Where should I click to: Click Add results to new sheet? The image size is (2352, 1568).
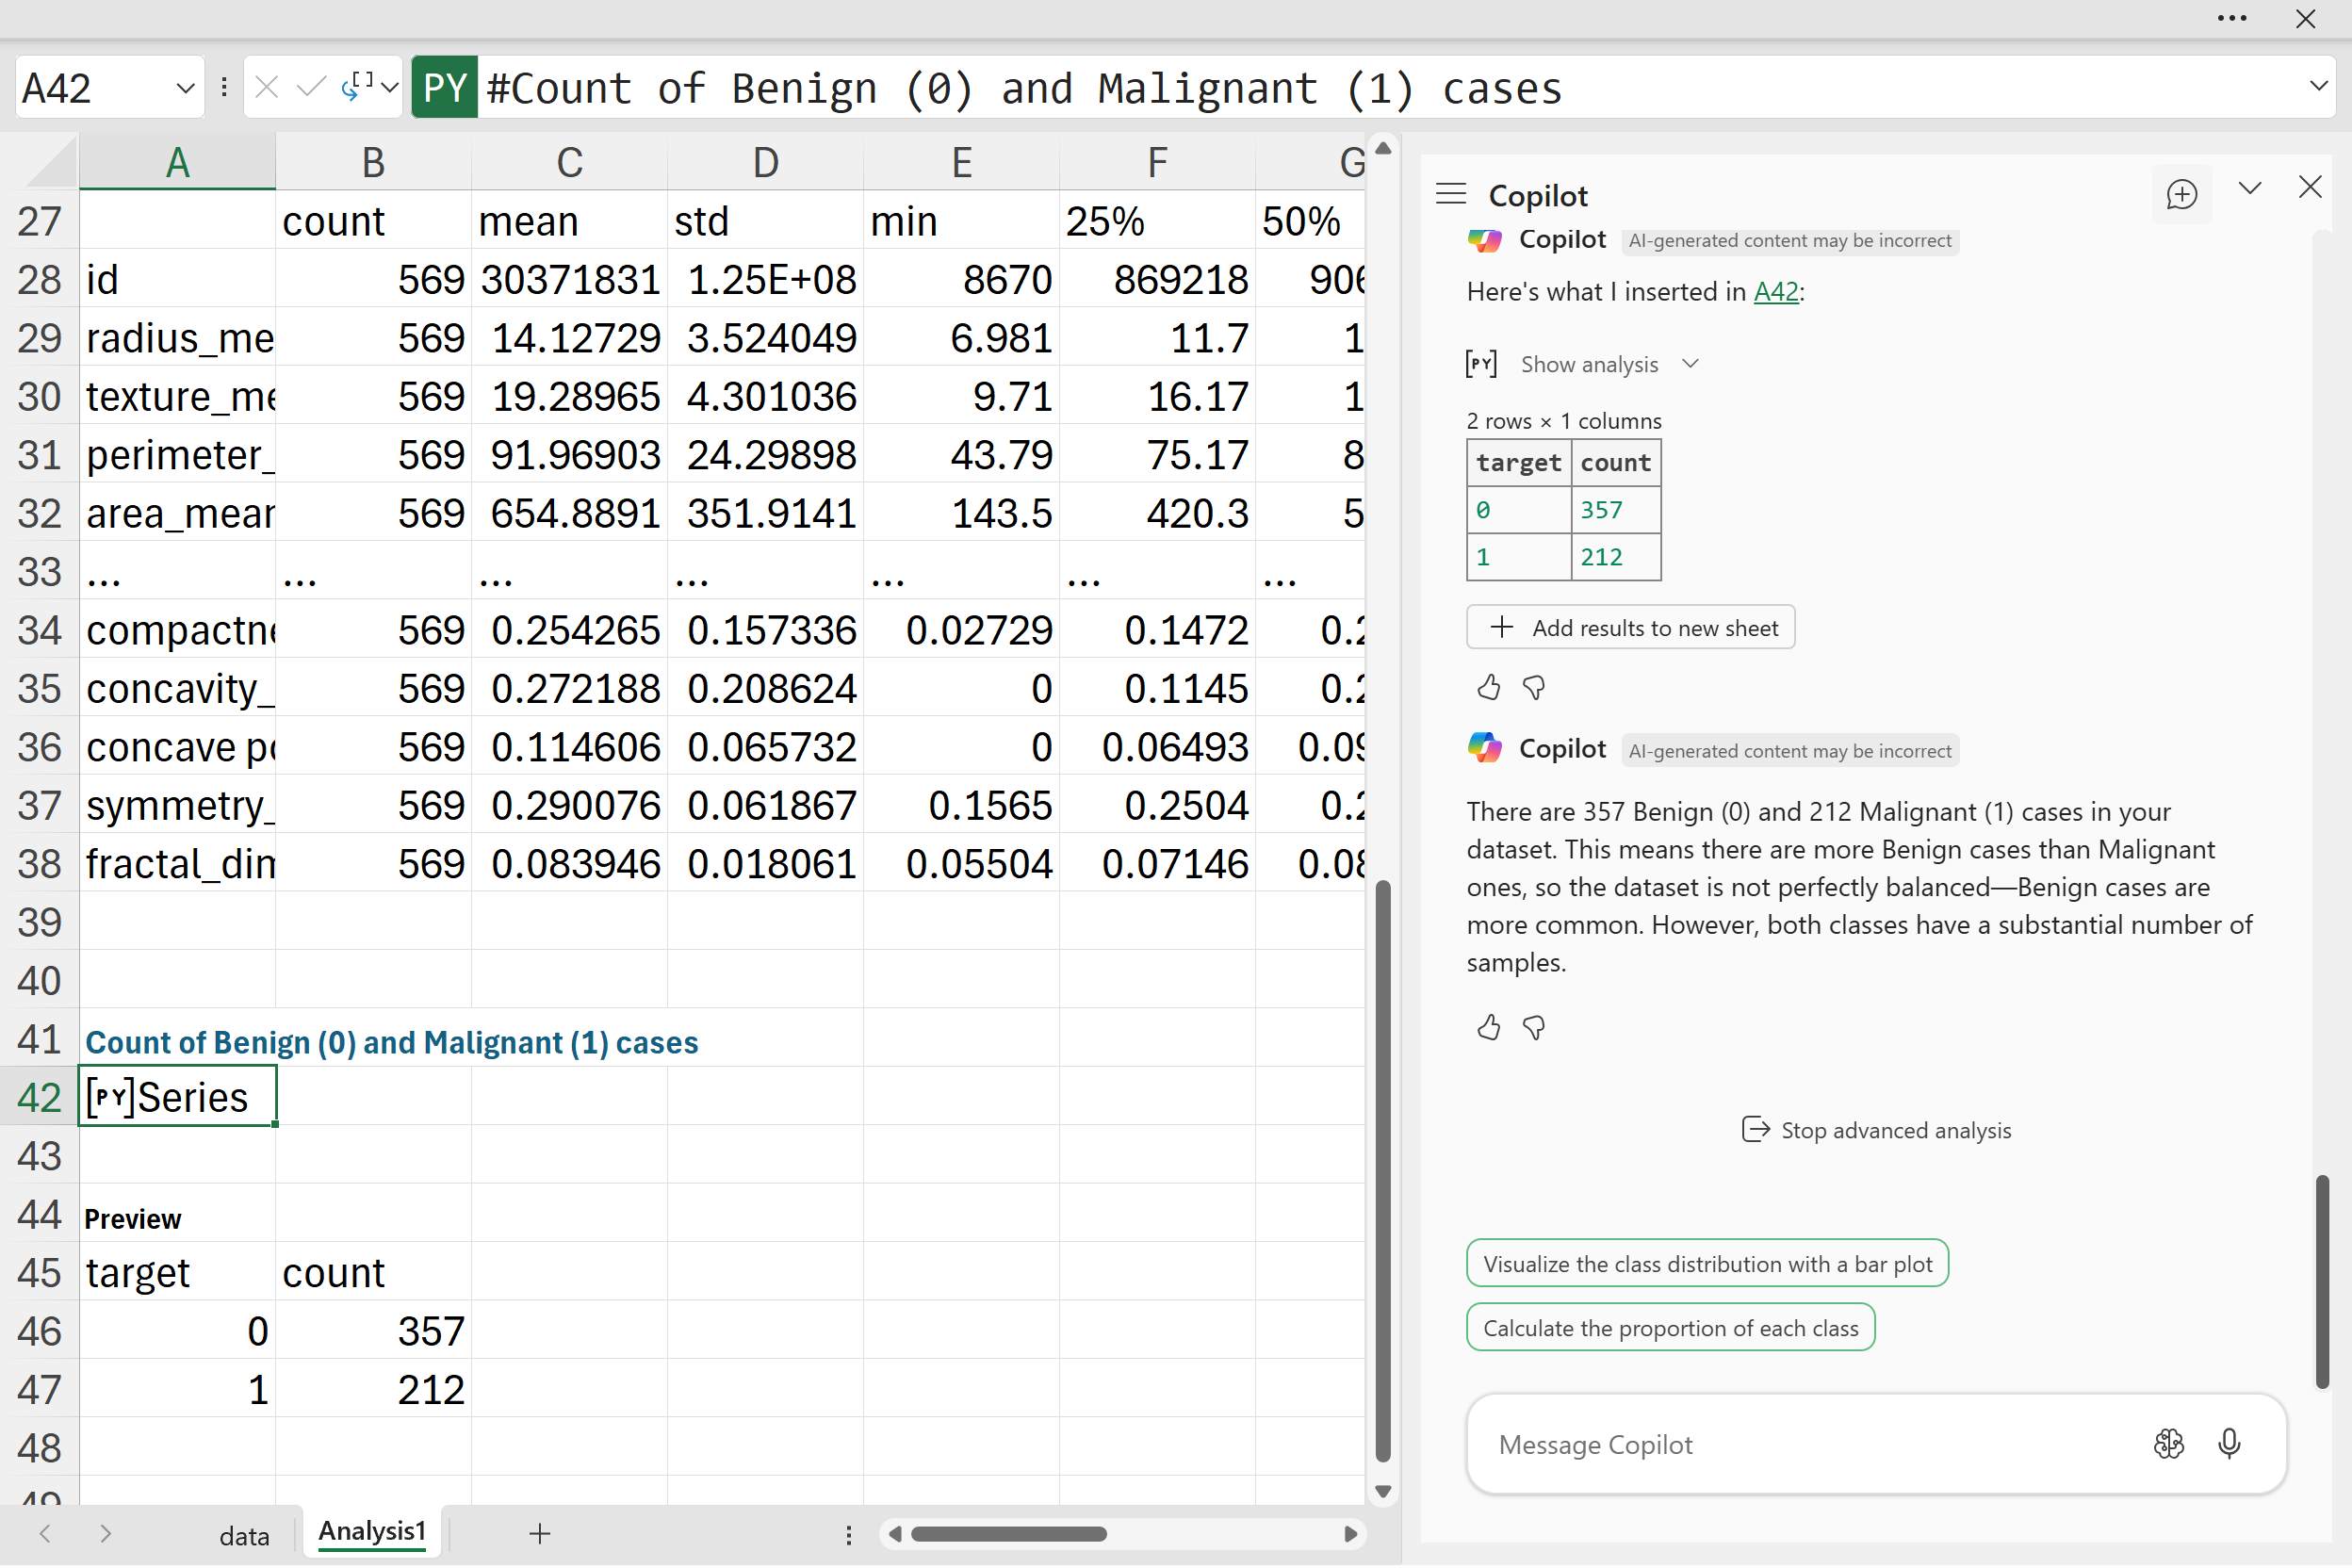pyautogui.click(x=1630, y=628)
